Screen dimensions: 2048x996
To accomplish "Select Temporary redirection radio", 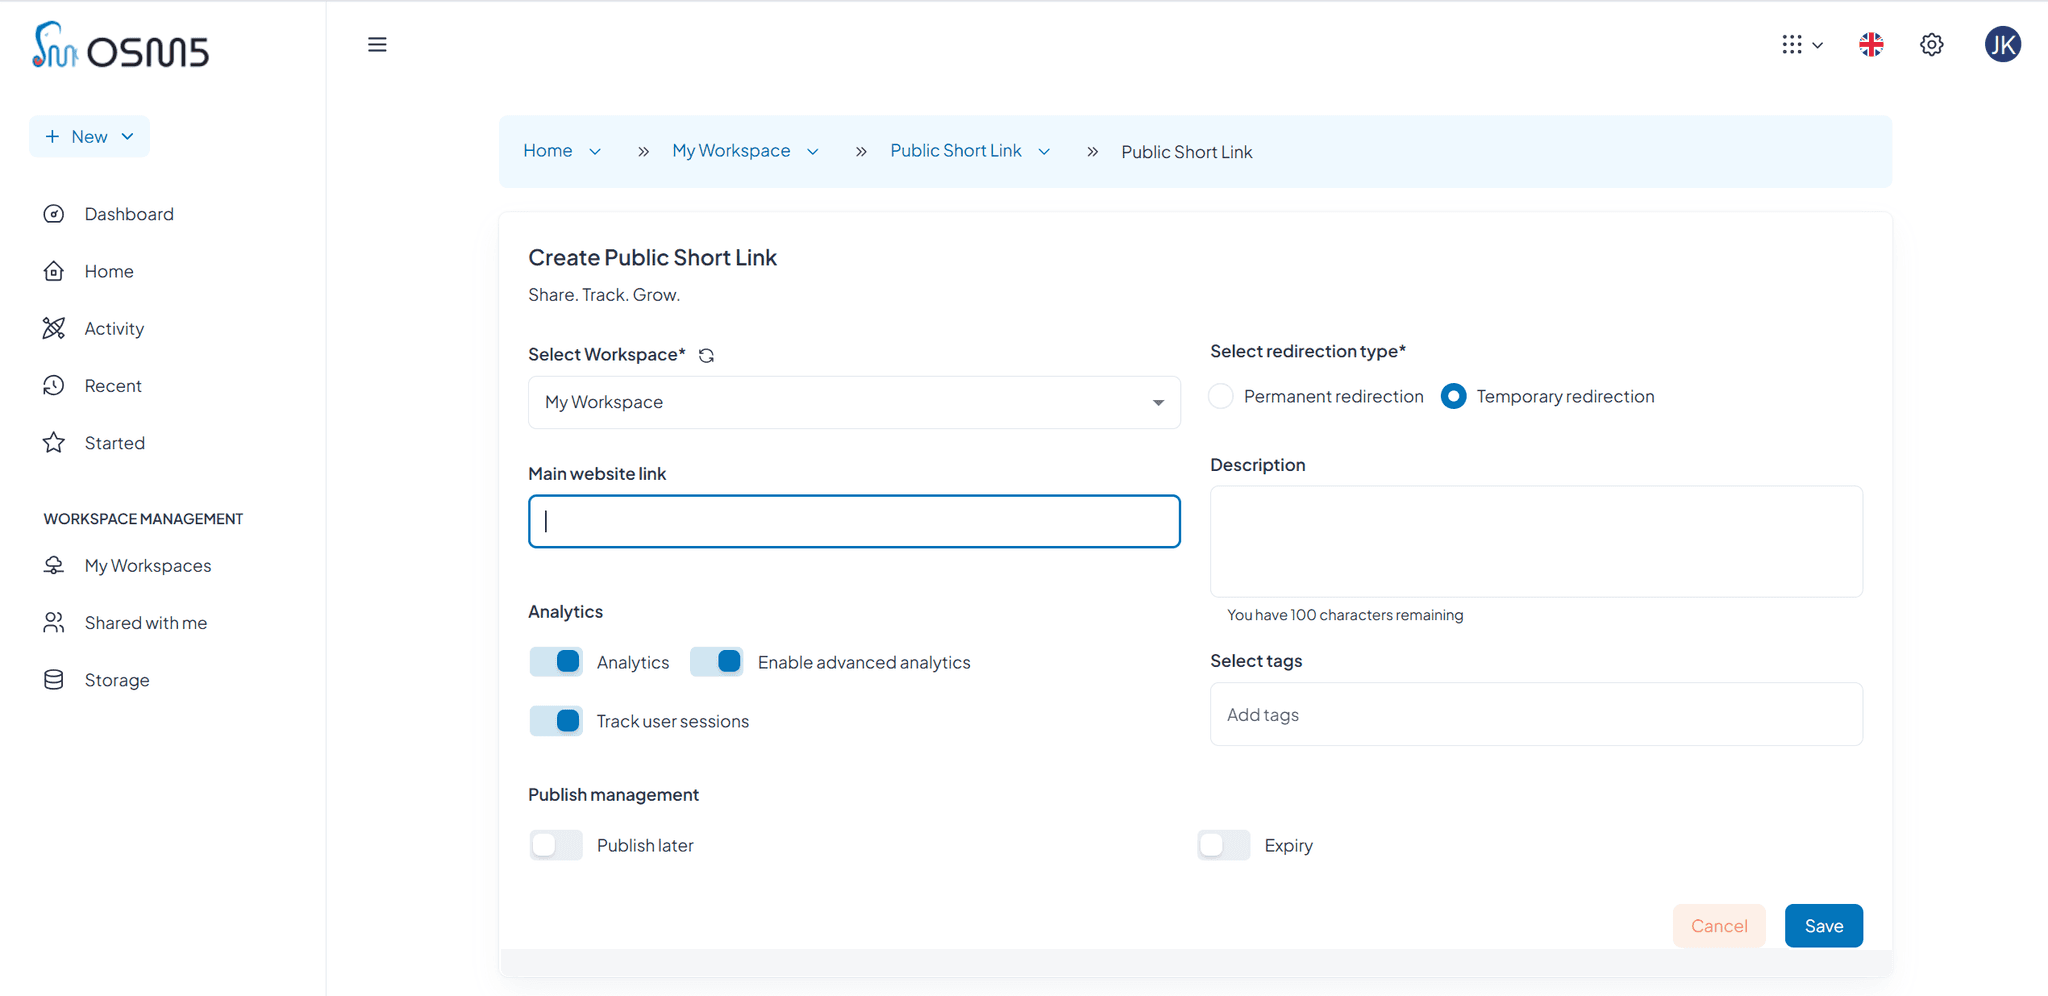I will [x=1454, y=396].
